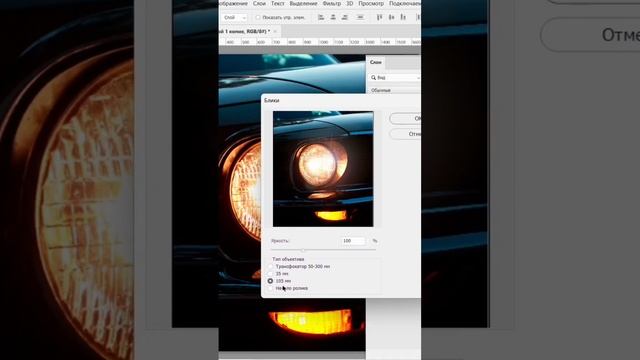640x360 pixels.
Task: Click the align horizontal centers icon
Action: pyautogui.click(x=333, y=17)
